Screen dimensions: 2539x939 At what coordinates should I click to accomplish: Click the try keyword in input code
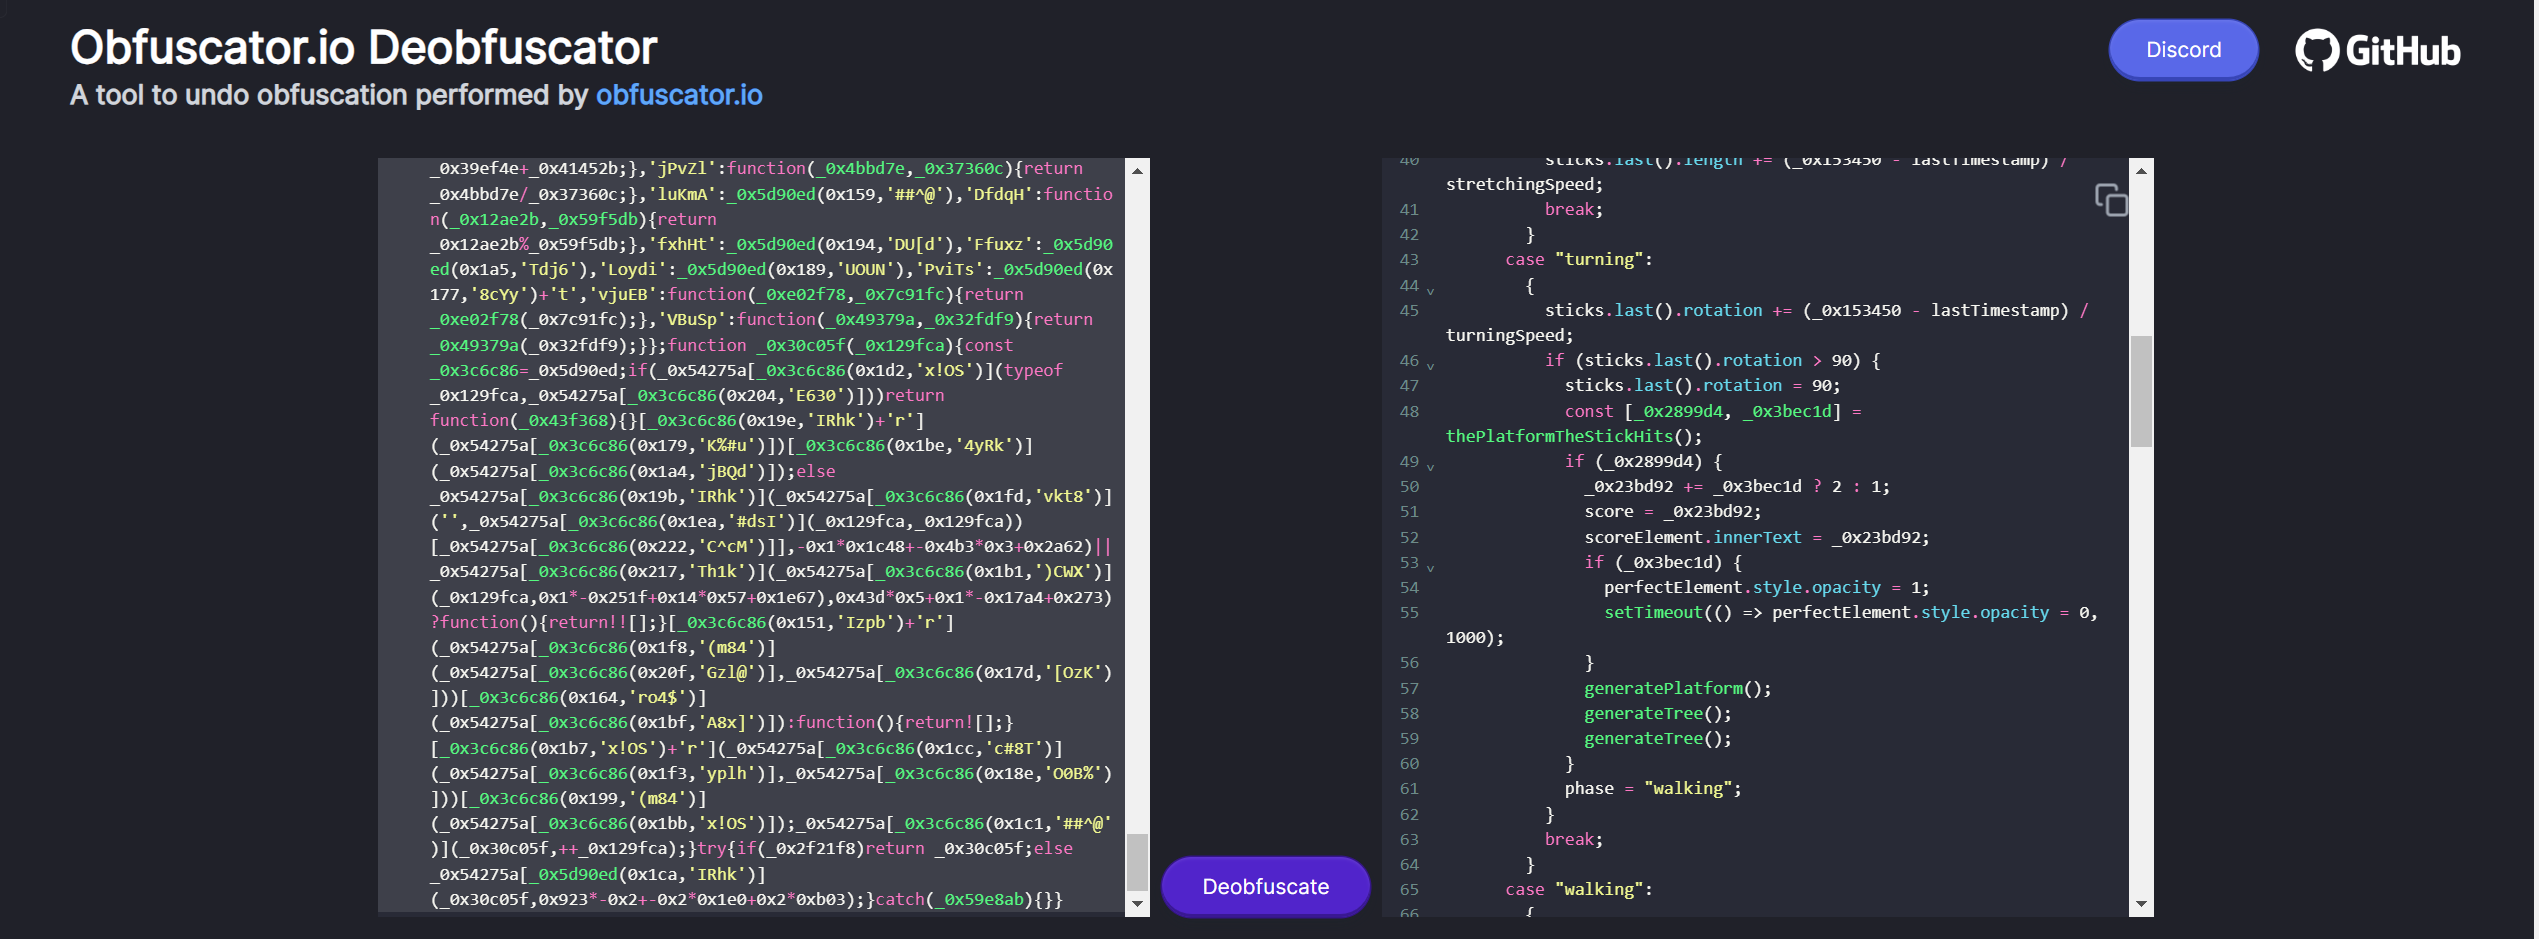point(712,848)
